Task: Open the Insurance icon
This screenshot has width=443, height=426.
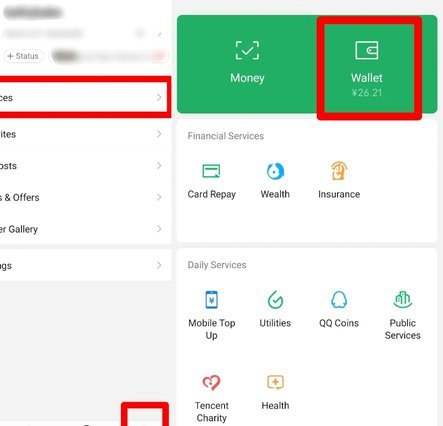Action: point(339,171)
